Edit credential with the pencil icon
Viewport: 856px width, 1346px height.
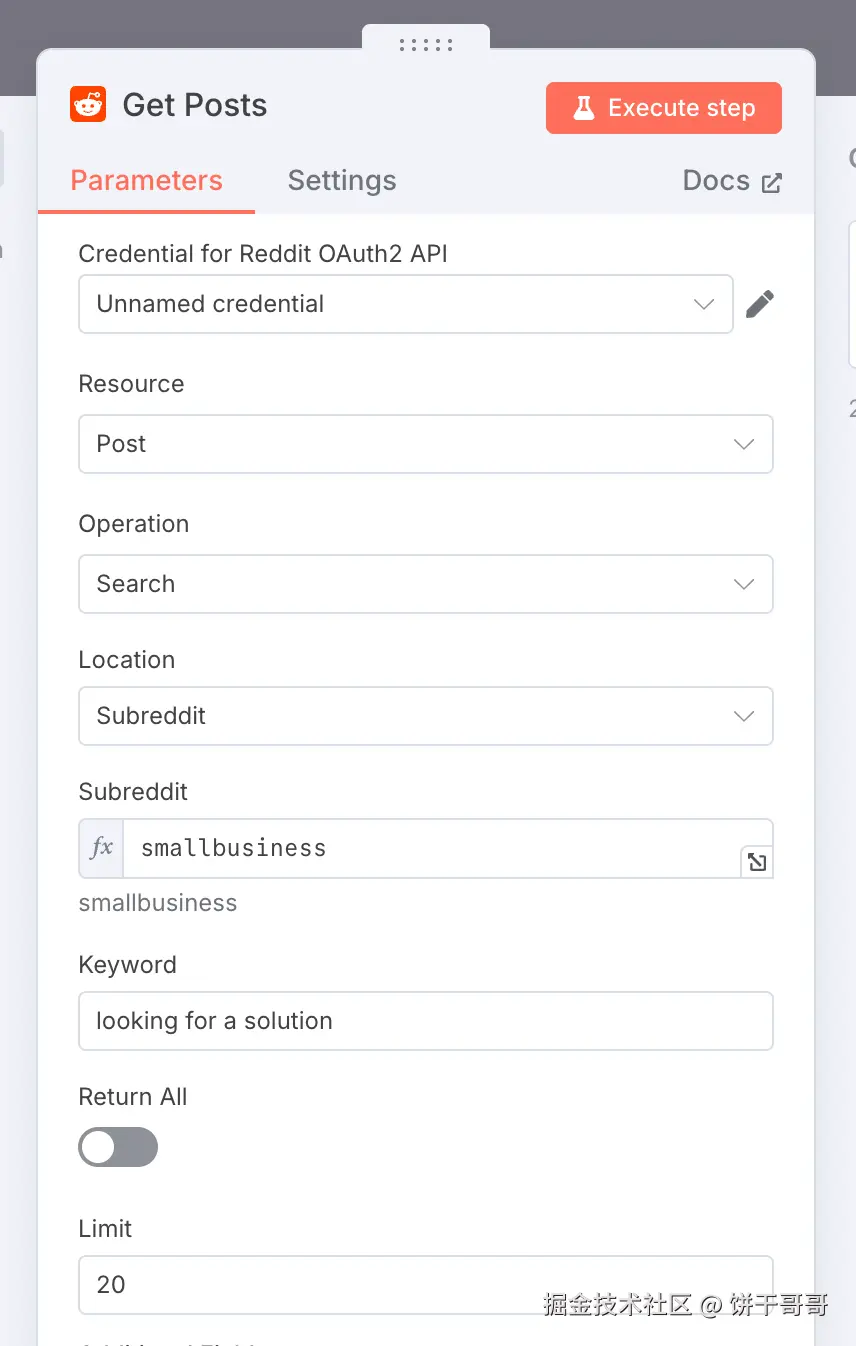point(760,304)
